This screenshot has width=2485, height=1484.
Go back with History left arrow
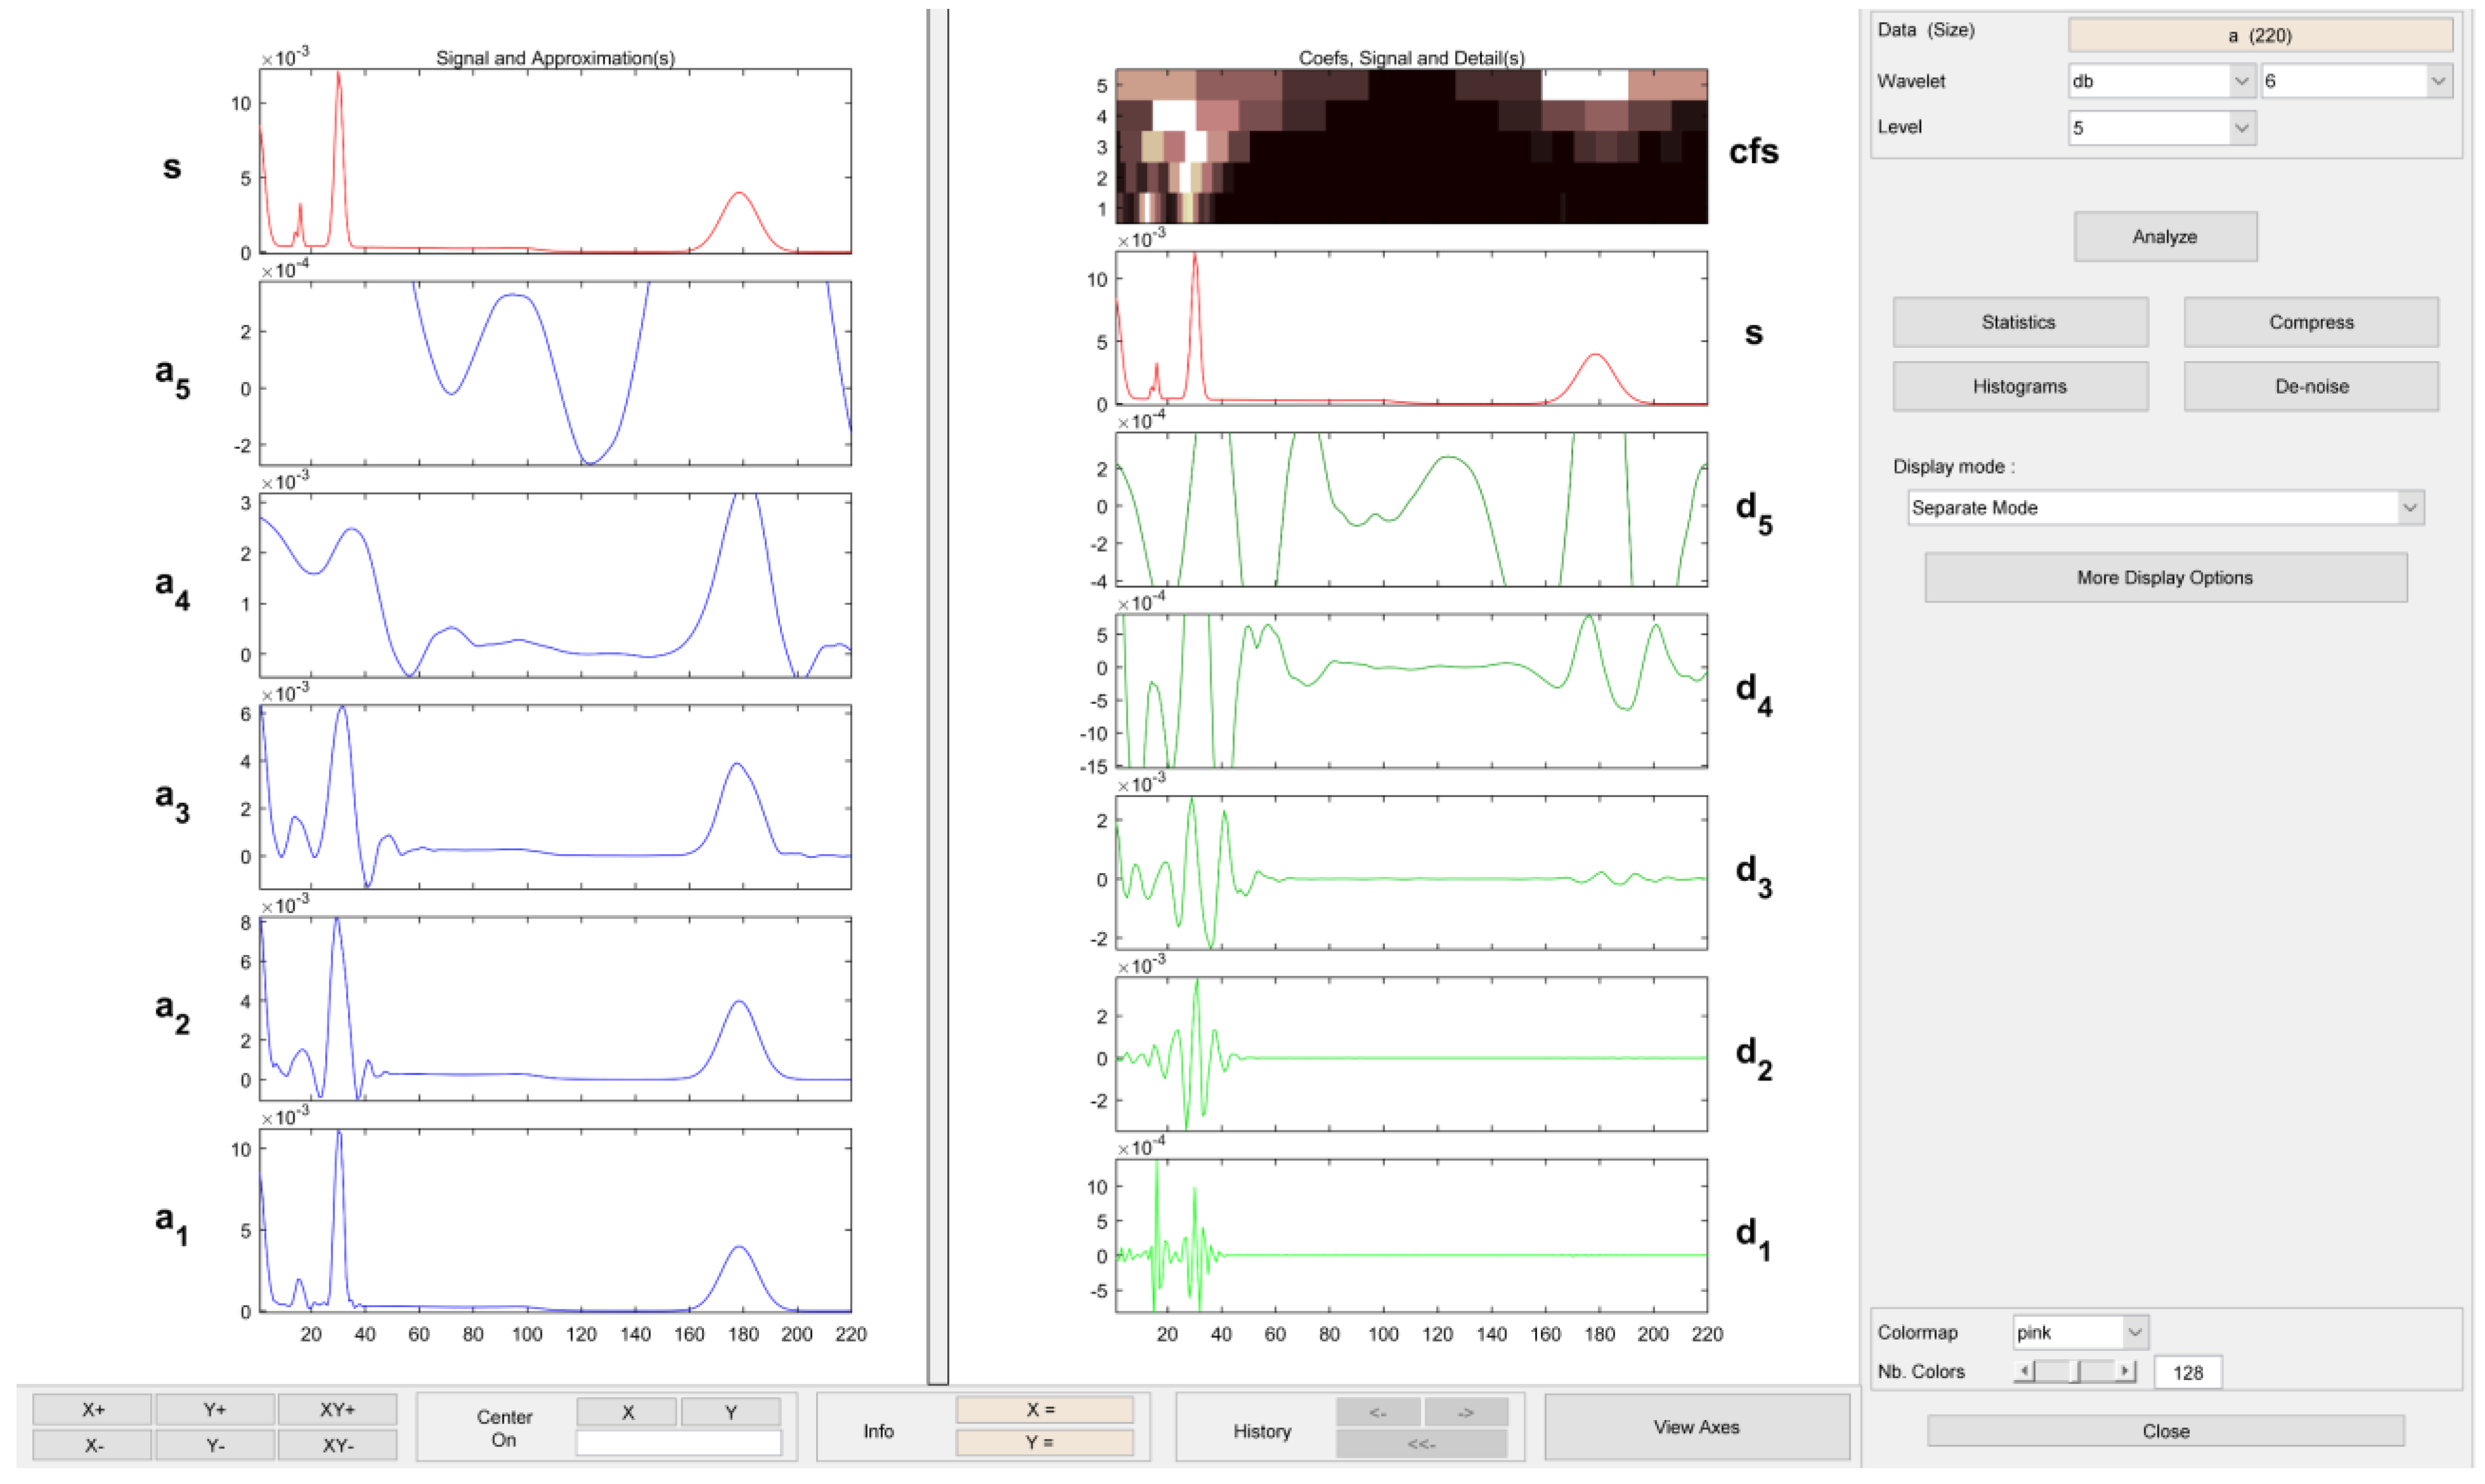pyautogui.click(x=1378, y=1413)
